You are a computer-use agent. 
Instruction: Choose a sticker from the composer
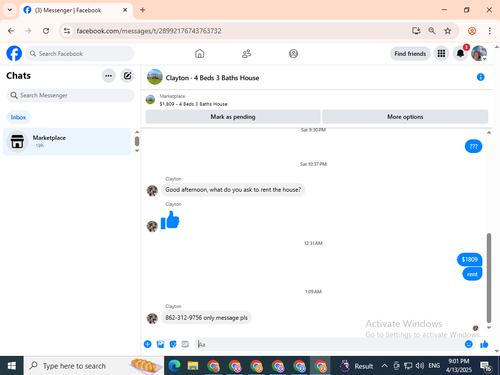(173, 344)
